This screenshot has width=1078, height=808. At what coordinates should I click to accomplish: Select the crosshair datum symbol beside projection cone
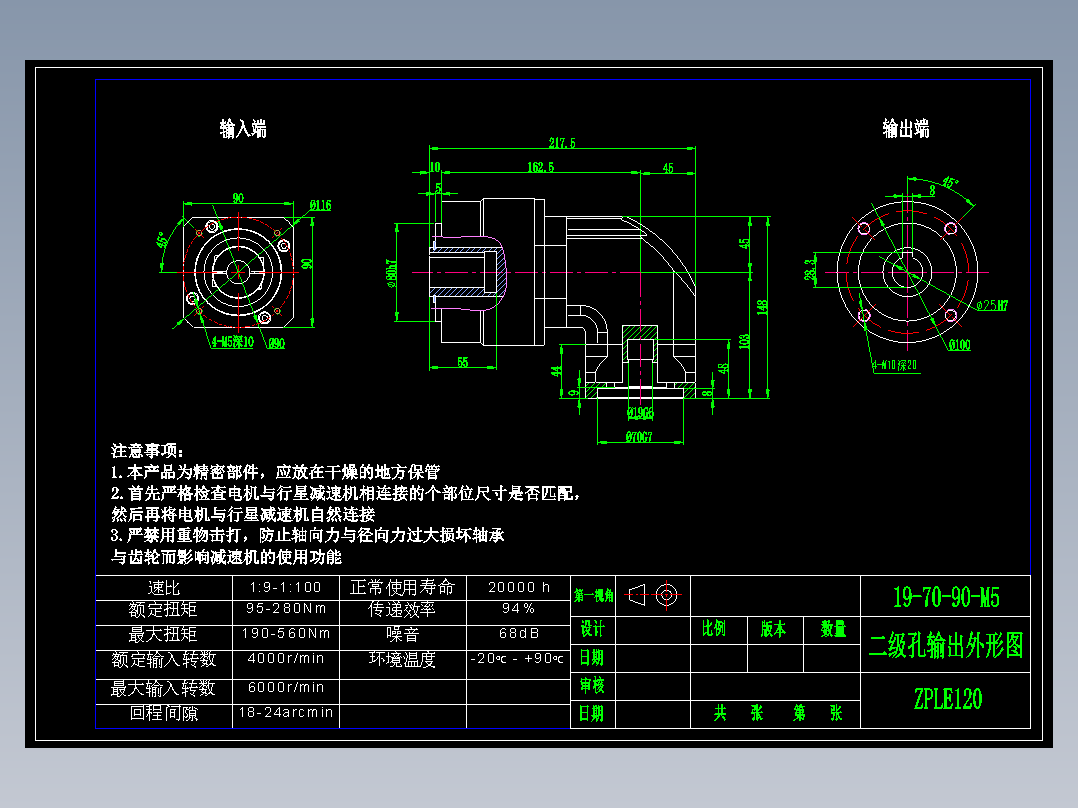pos(665,594)
